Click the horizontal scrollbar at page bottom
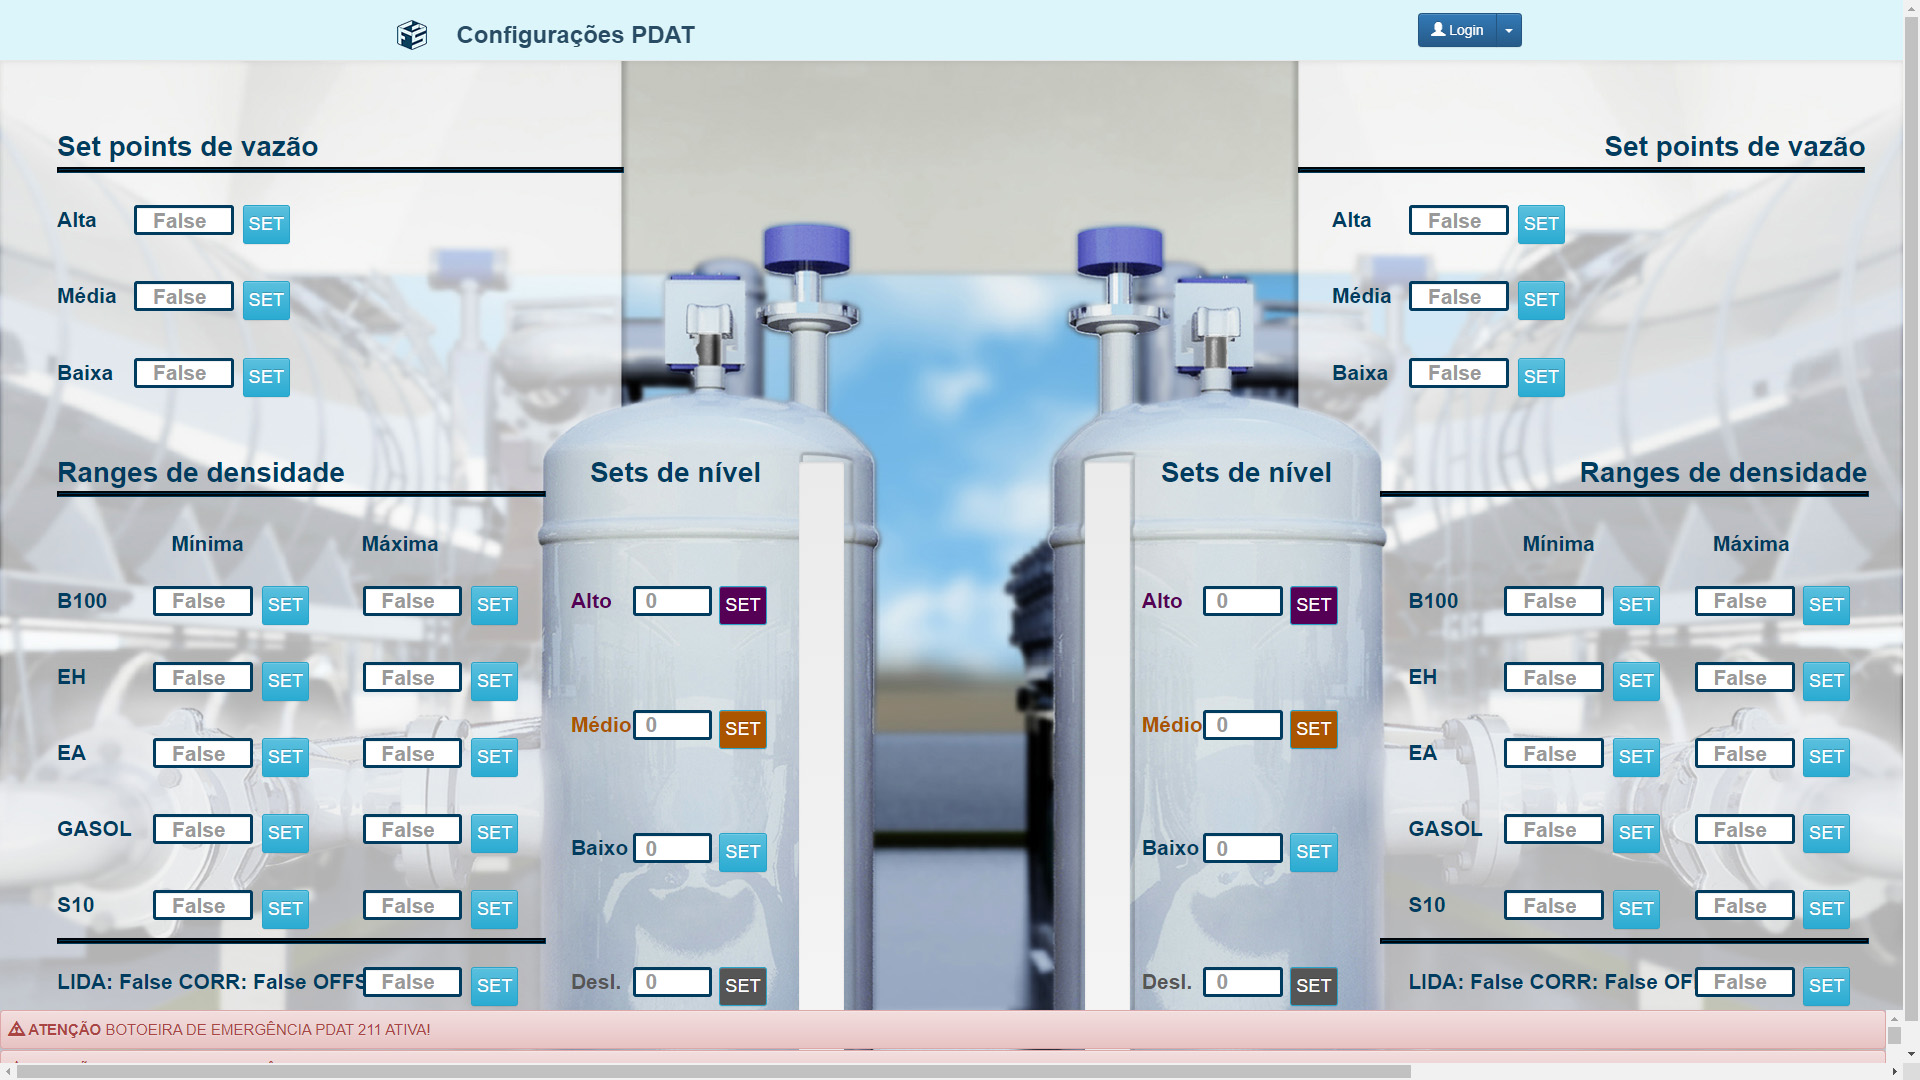 [714, 1071]
